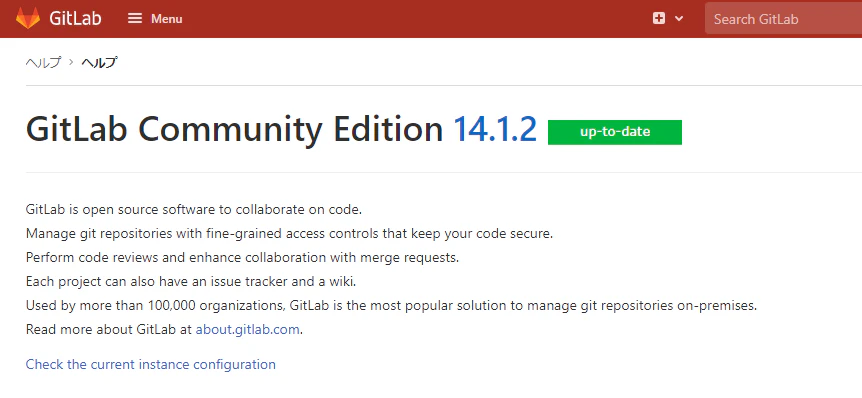Open the 14.1.2 version link

(495, 130)
